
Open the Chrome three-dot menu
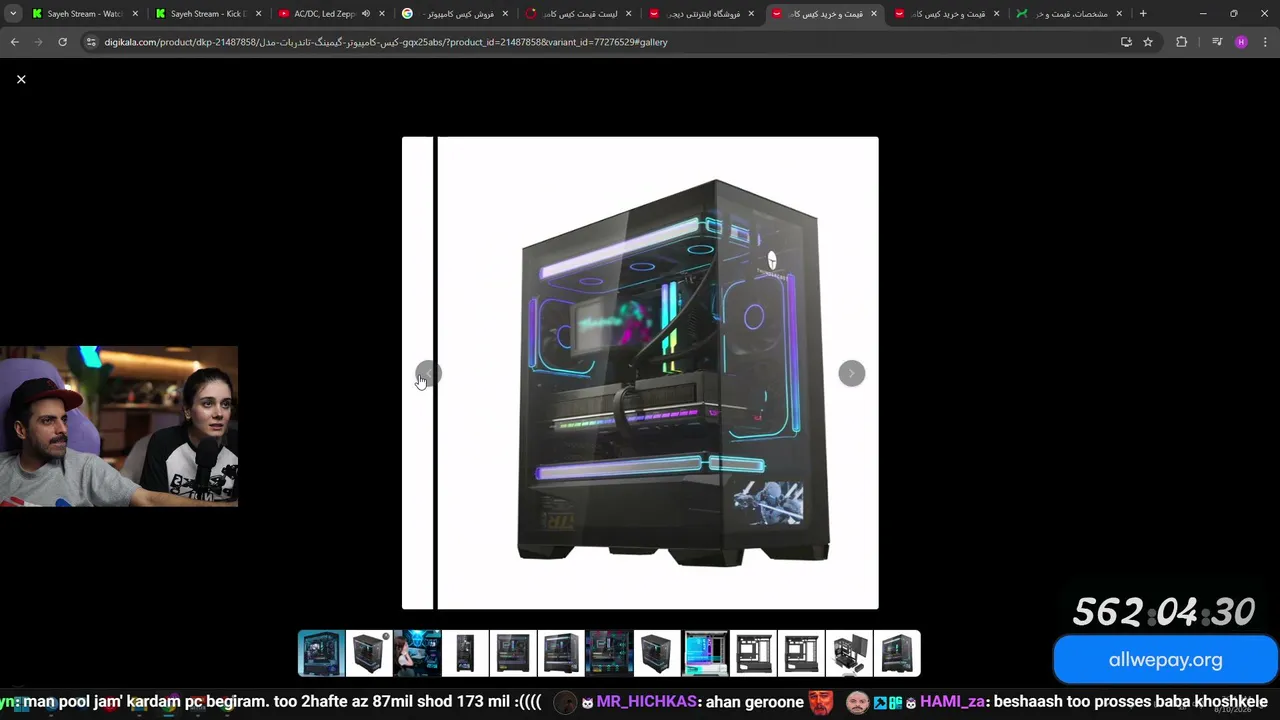point(1265,42)
